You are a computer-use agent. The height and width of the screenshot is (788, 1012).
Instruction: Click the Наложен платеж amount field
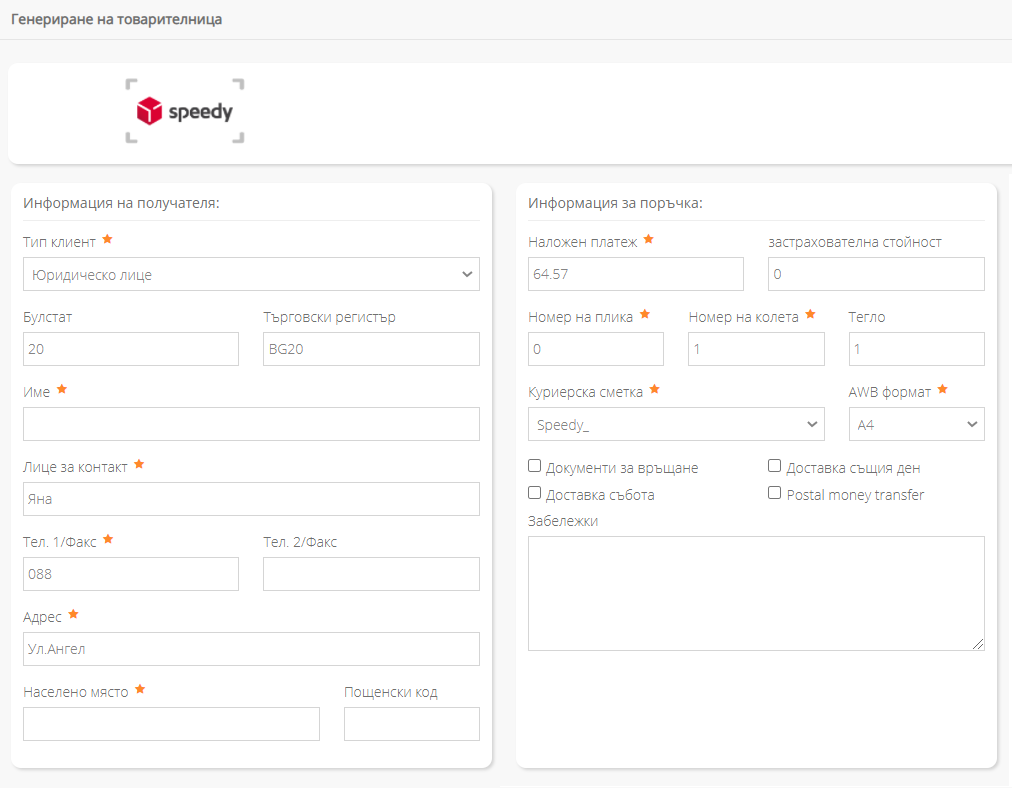(636, 274)
